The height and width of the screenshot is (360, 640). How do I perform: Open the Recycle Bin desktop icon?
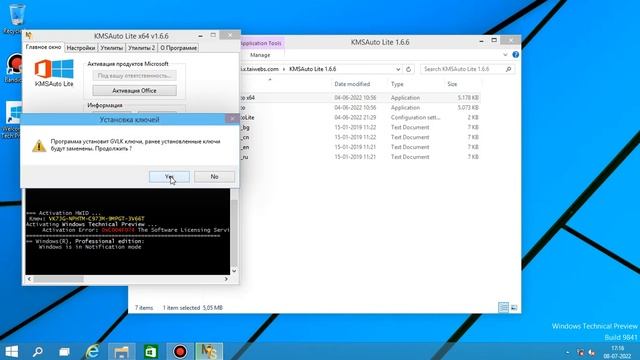point(16,18)
